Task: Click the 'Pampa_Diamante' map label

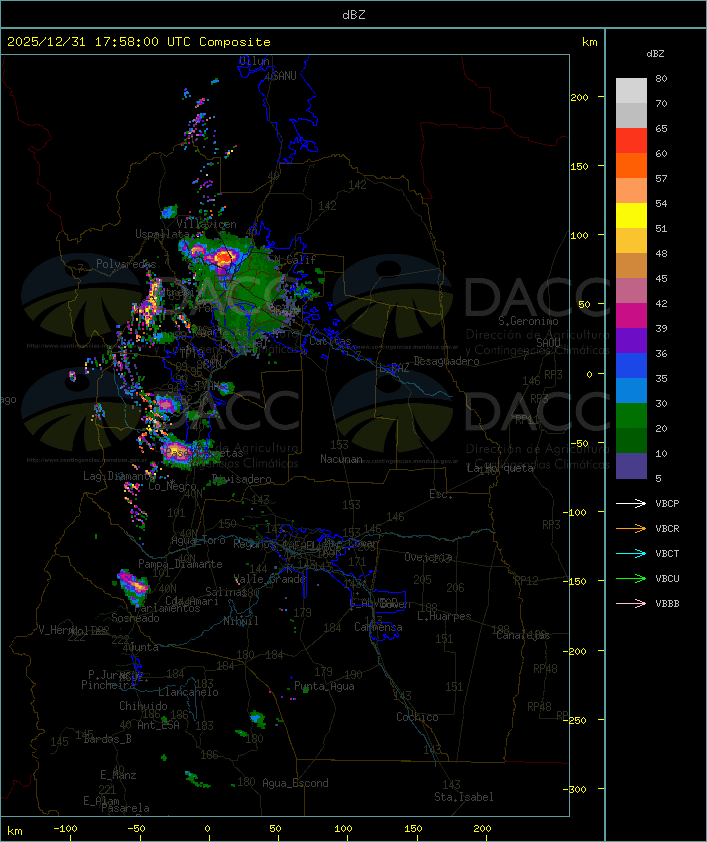Action: point(180,564)
